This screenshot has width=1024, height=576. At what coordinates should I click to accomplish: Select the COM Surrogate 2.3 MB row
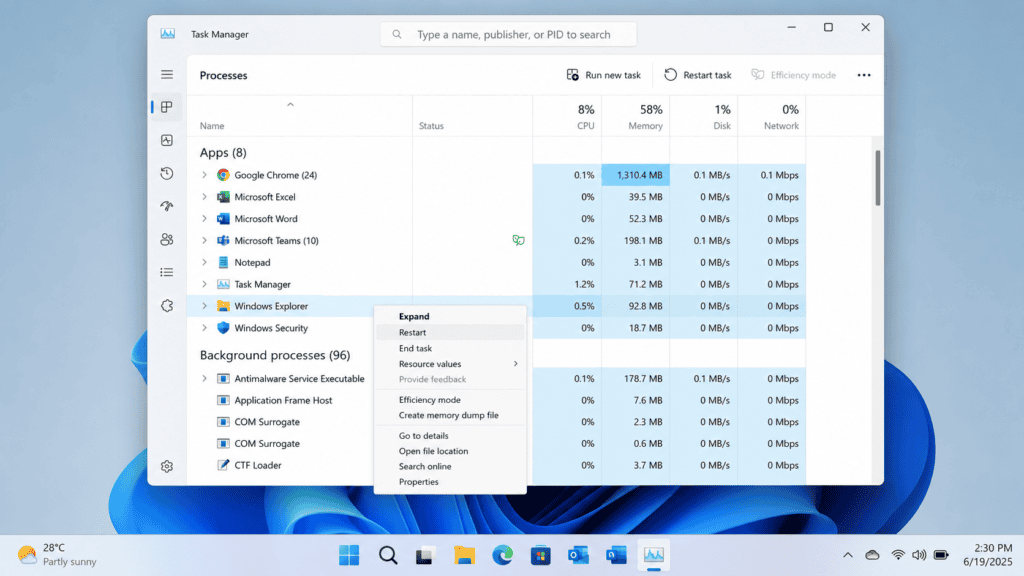(496, 422)
